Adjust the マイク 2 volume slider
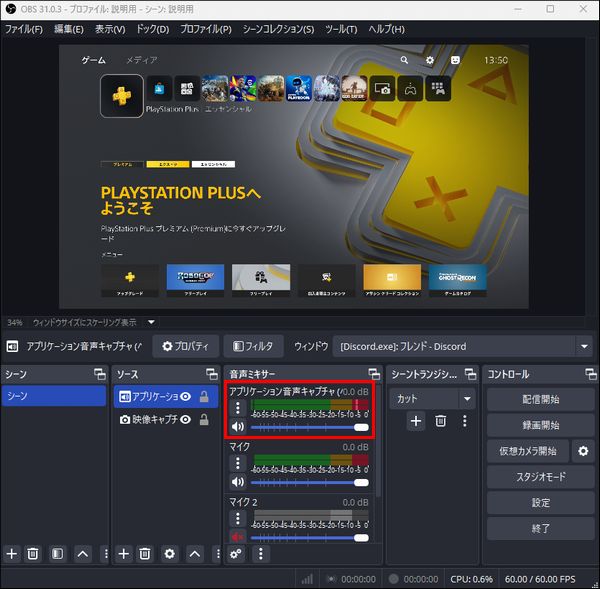Image resolution: width=600 pixels, height=589 pixels. (310, 538)
